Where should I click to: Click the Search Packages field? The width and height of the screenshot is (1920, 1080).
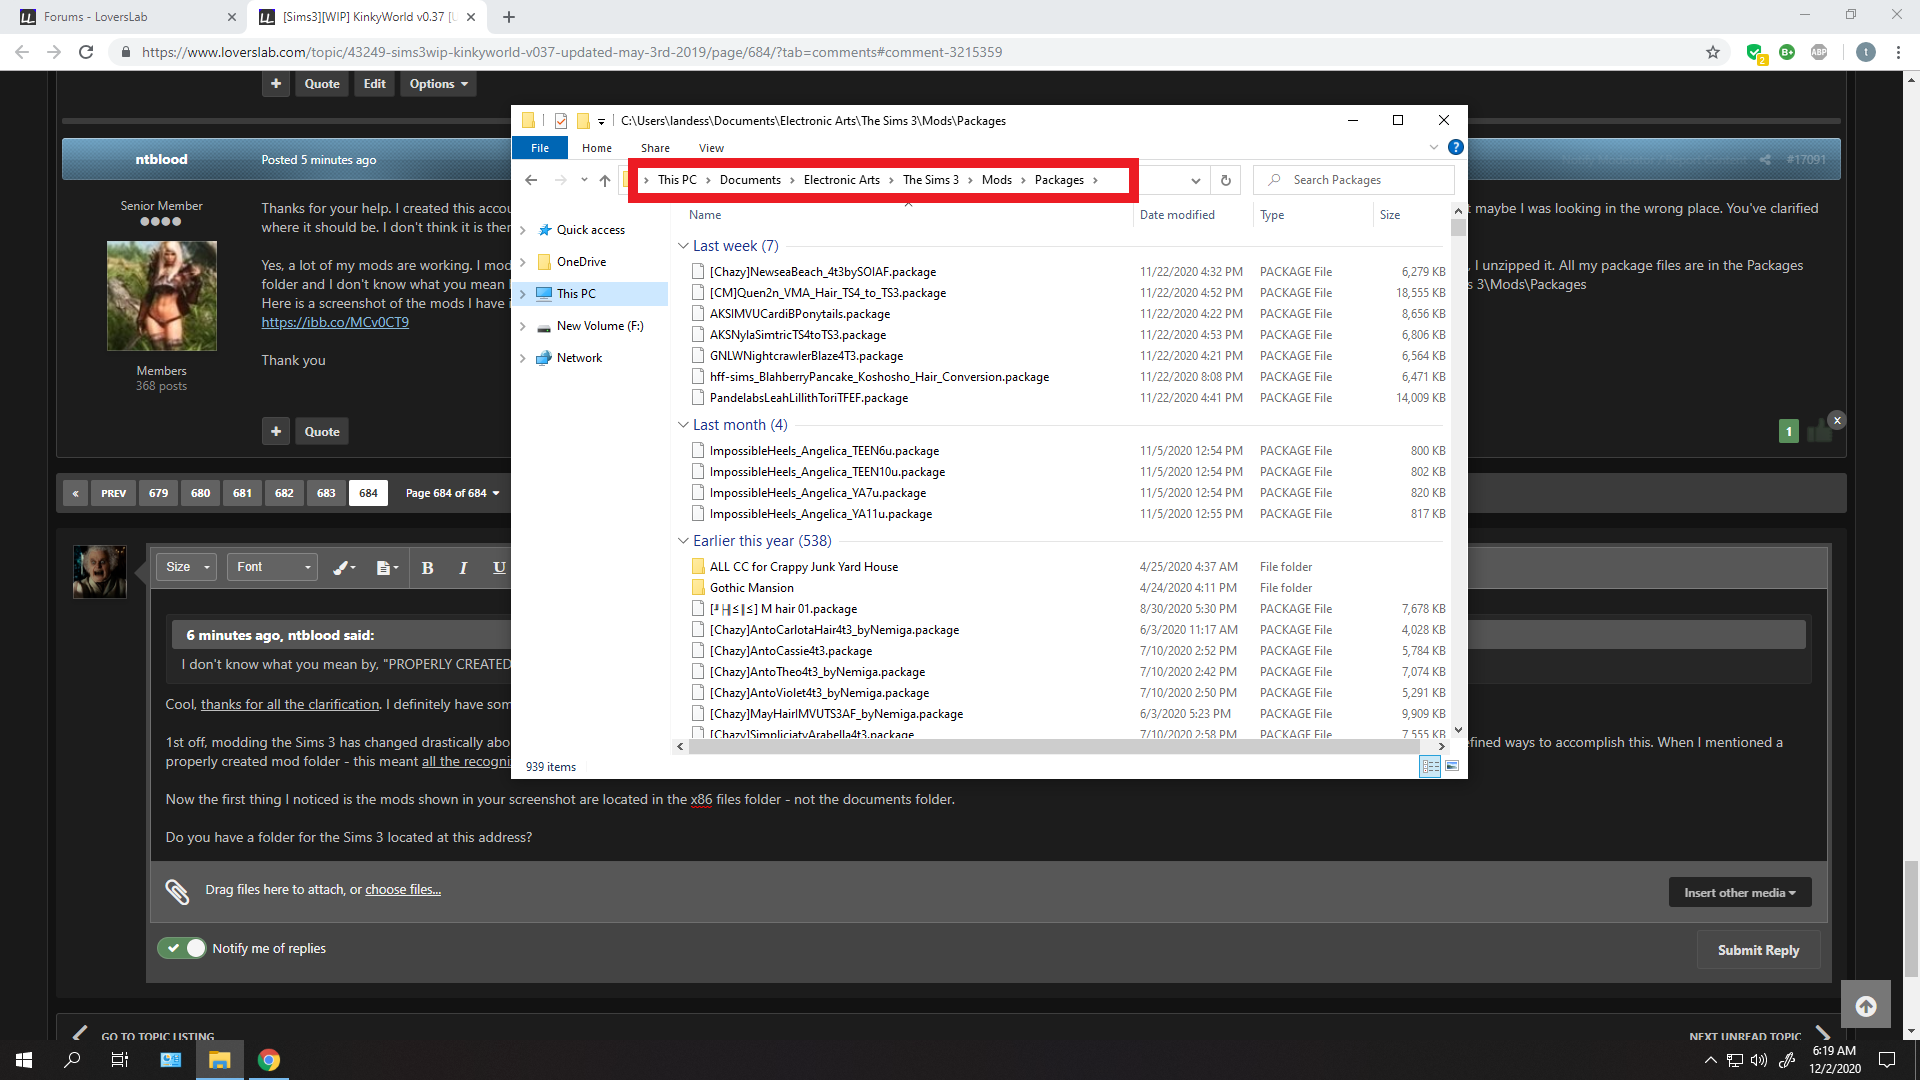point(1354,180)
